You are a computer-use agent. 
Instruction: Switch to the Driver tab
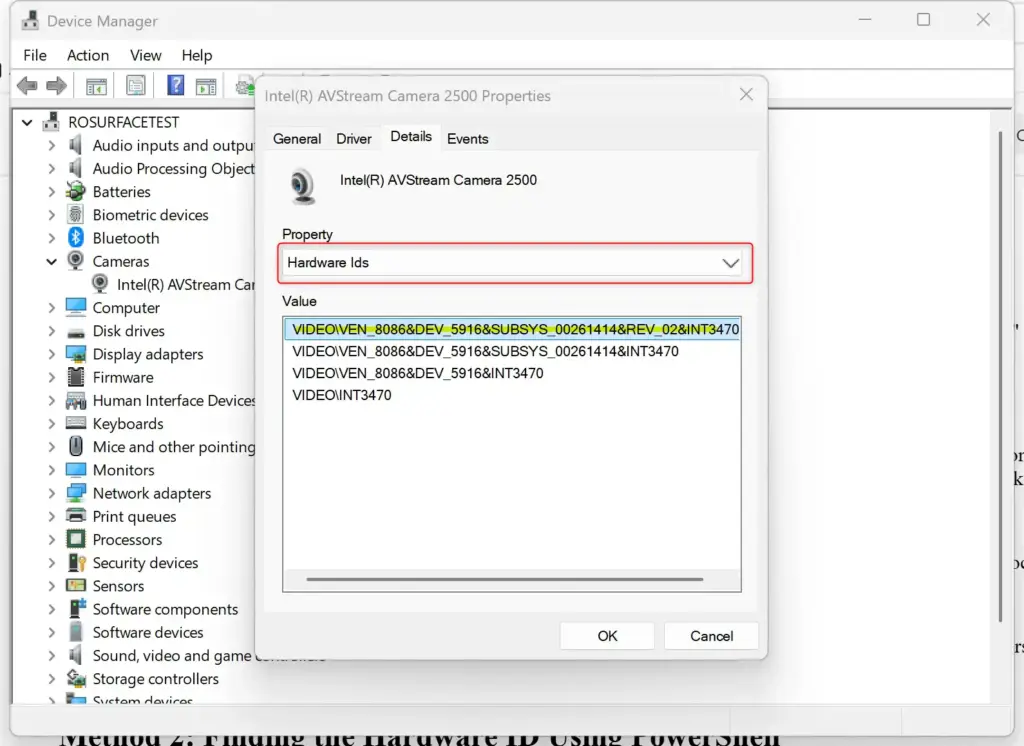tap(353, 138)
